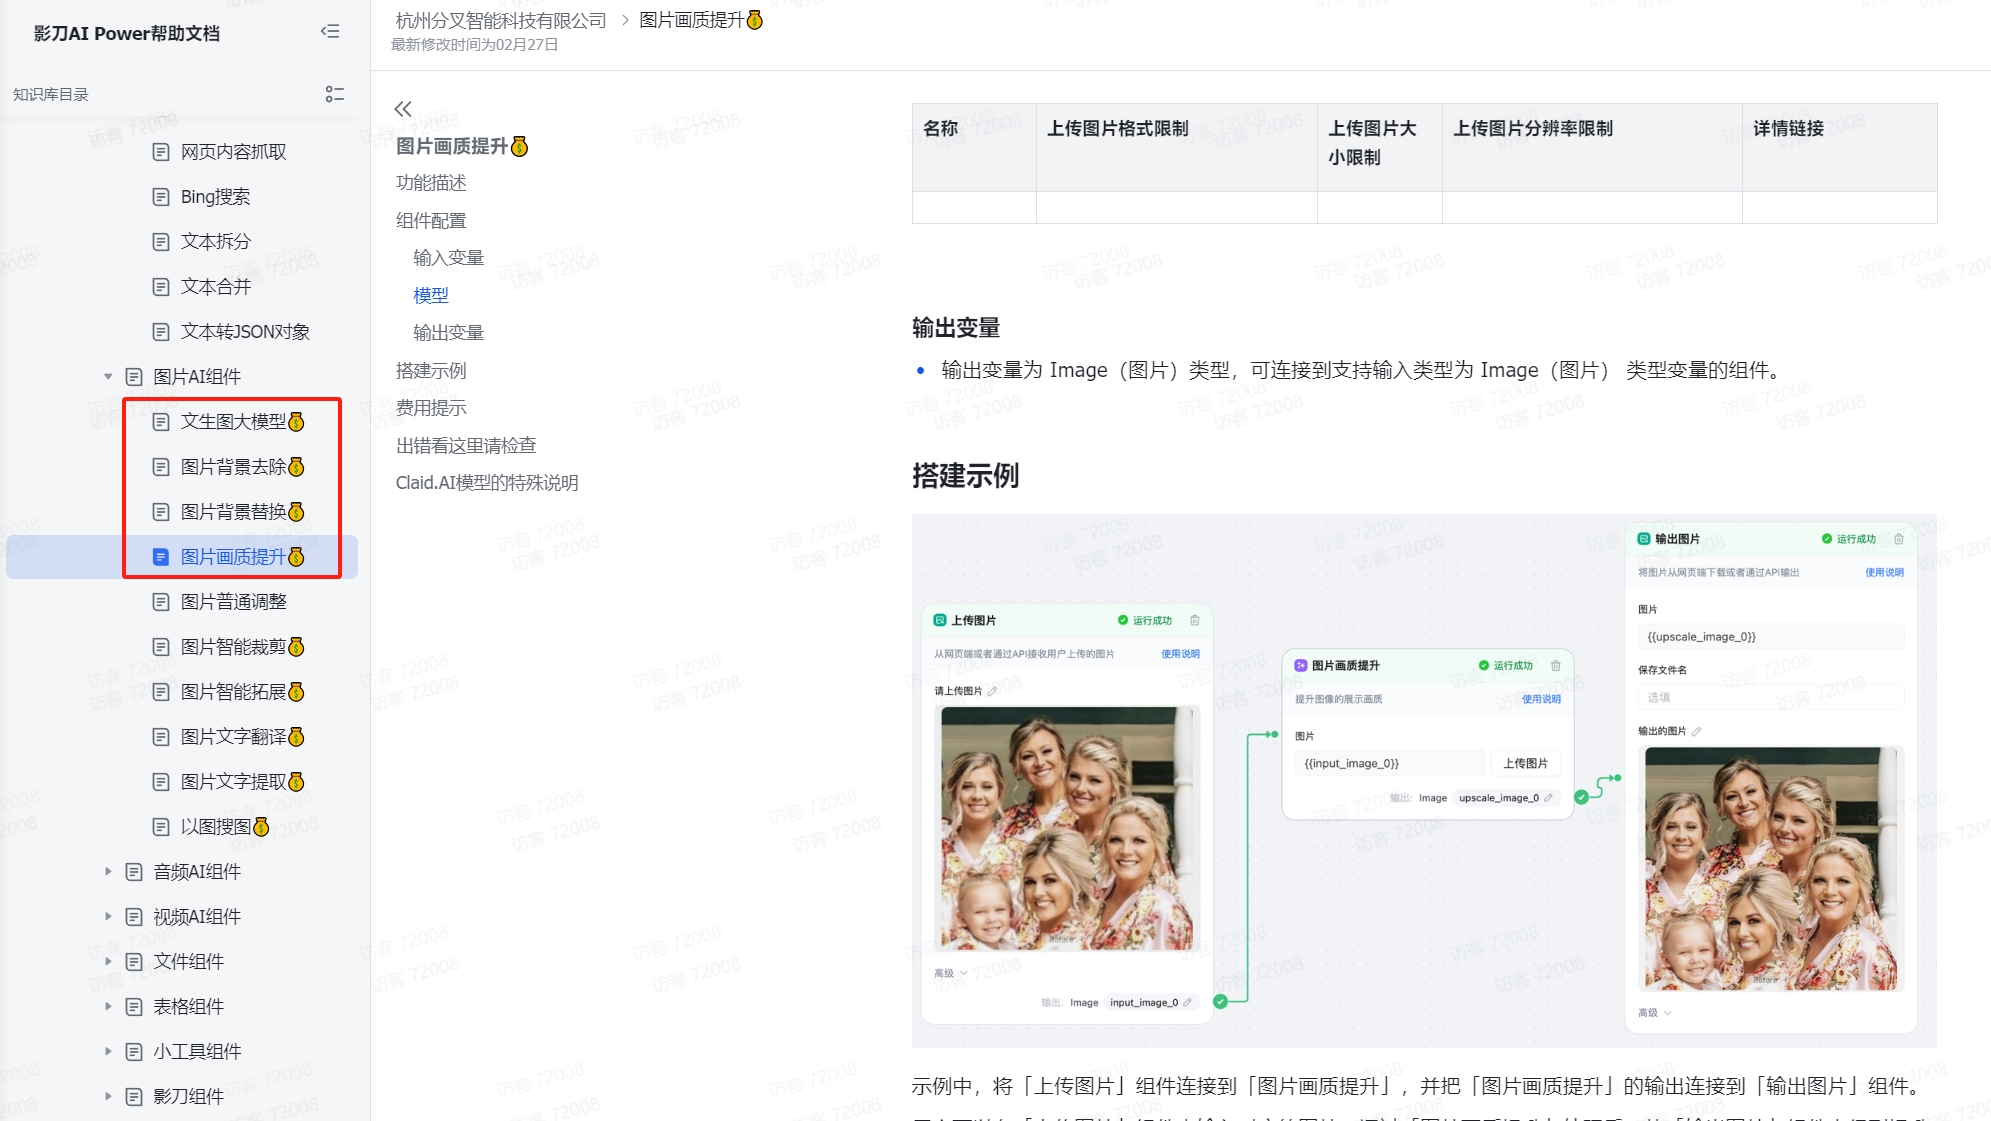Click the document icon beside 图片普通调整
Screen dimensions: 1991x1121
click(160, 602)
